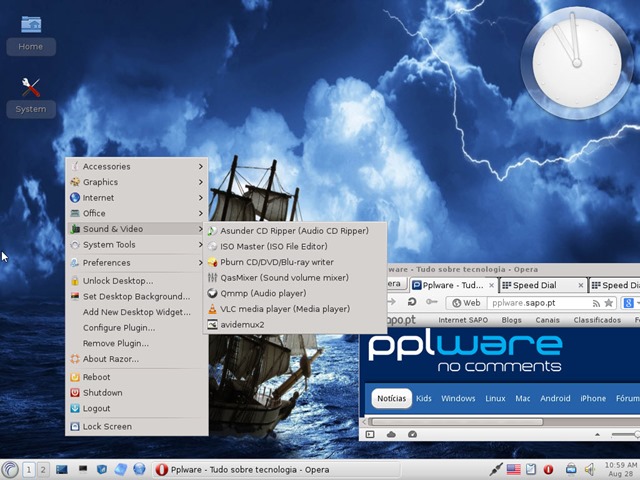
Task: Launch avidemux2 from the submenu
Action: click(x=294, y=325)
